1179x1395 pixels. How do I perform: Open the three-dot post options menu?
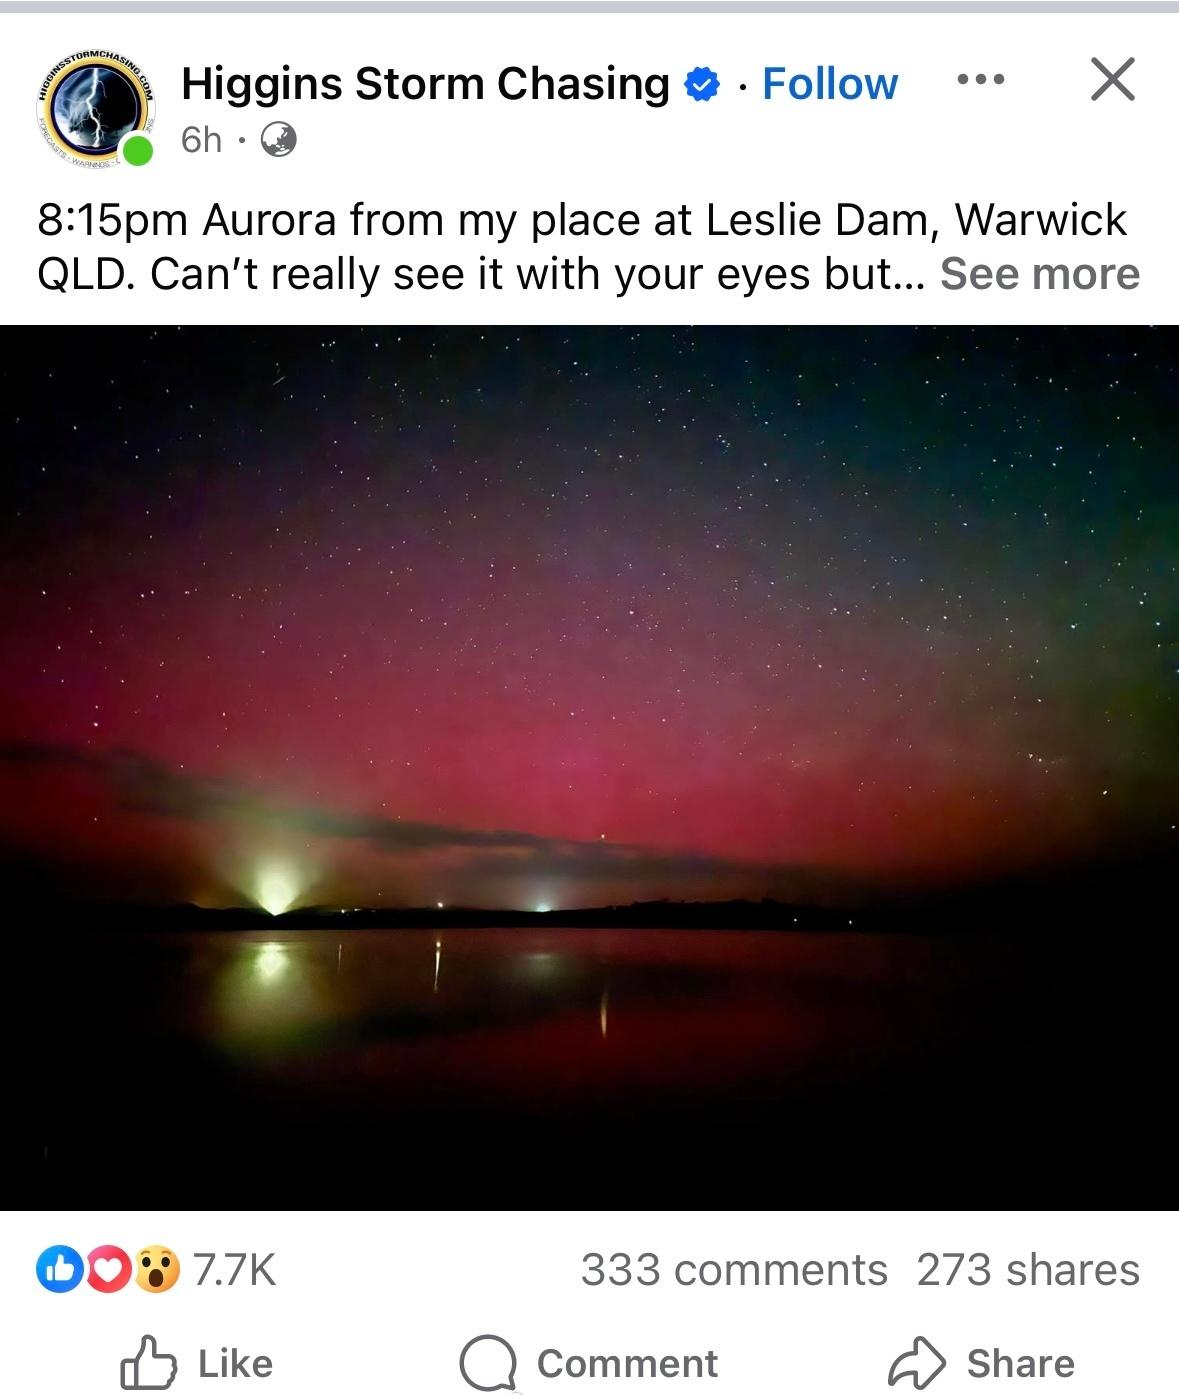pos(981,79)
